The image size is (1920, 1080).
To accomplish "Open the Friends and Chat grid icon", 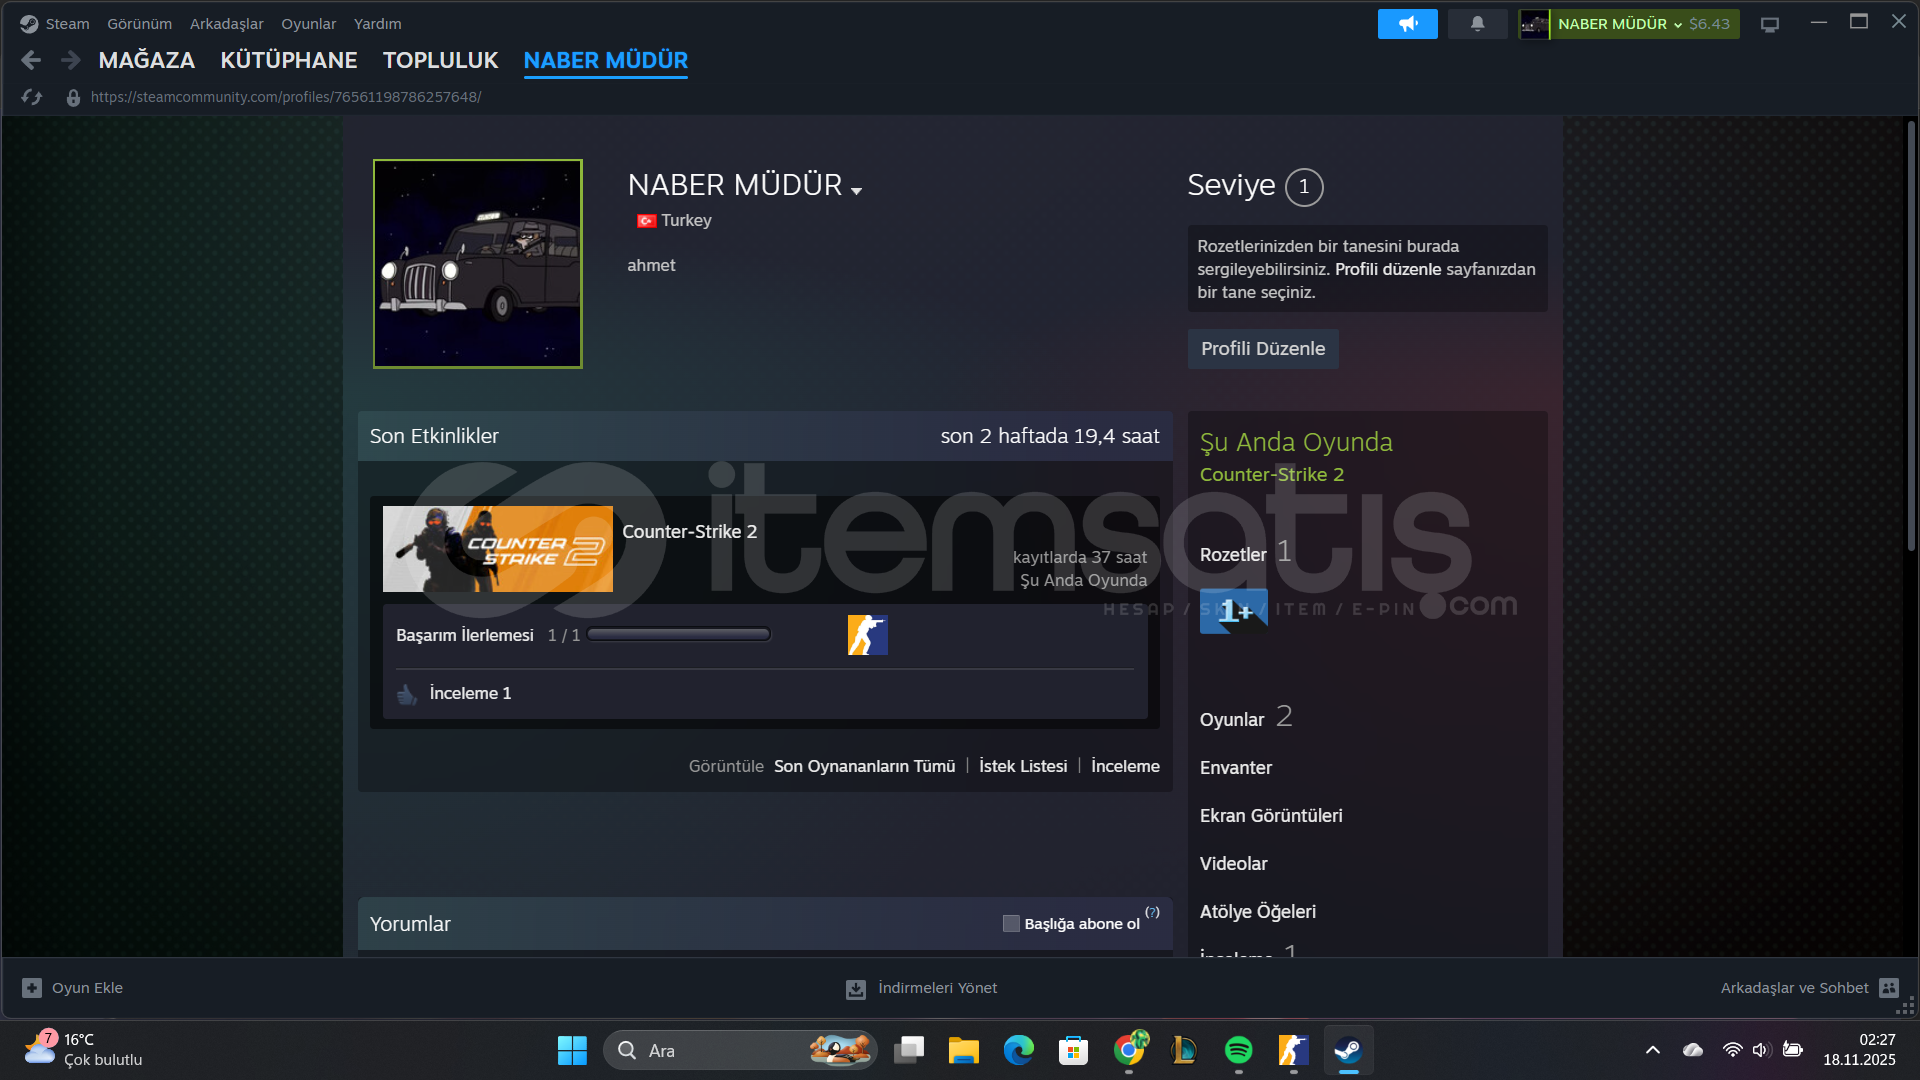I will pos(1888,988).
